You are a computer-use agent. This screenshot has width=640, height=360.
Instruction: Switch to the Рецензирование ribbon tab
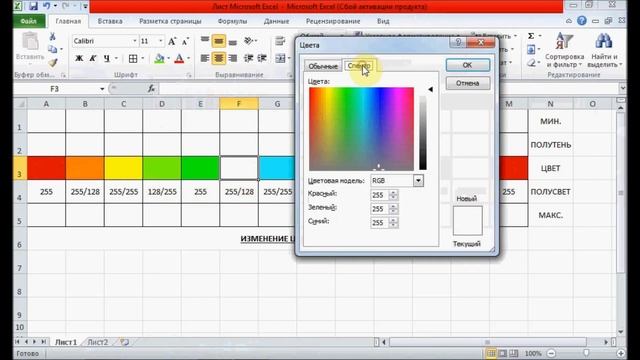333,21
